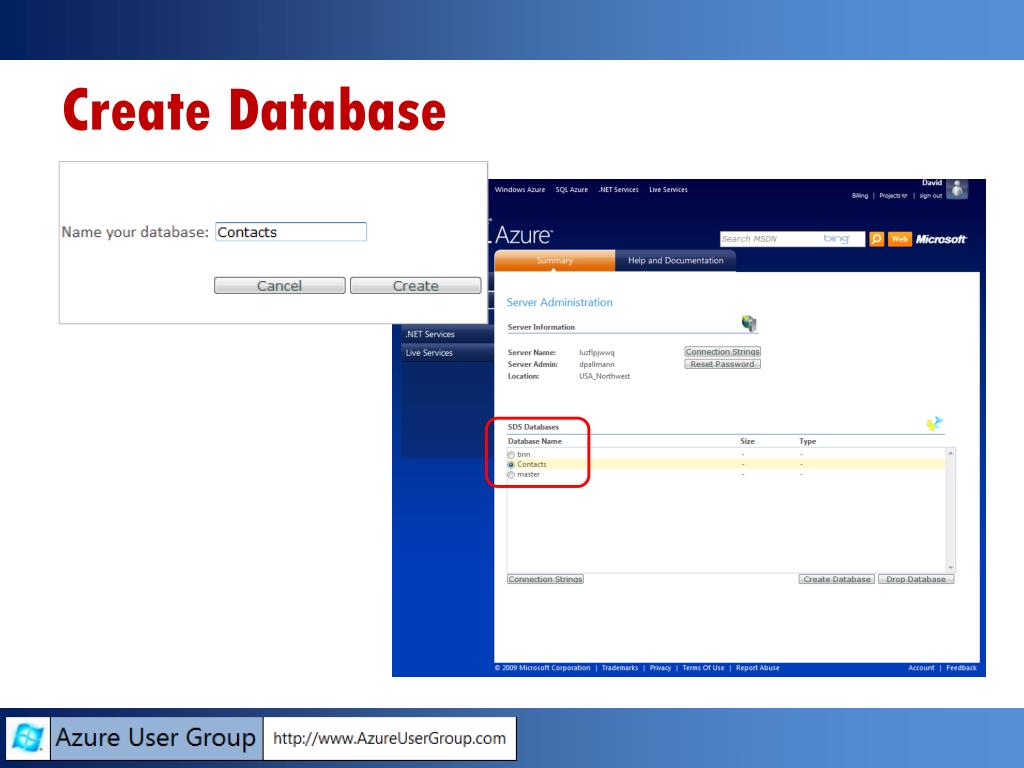
Task: Click Connection Strings beside Server Name
Action: 722,352
